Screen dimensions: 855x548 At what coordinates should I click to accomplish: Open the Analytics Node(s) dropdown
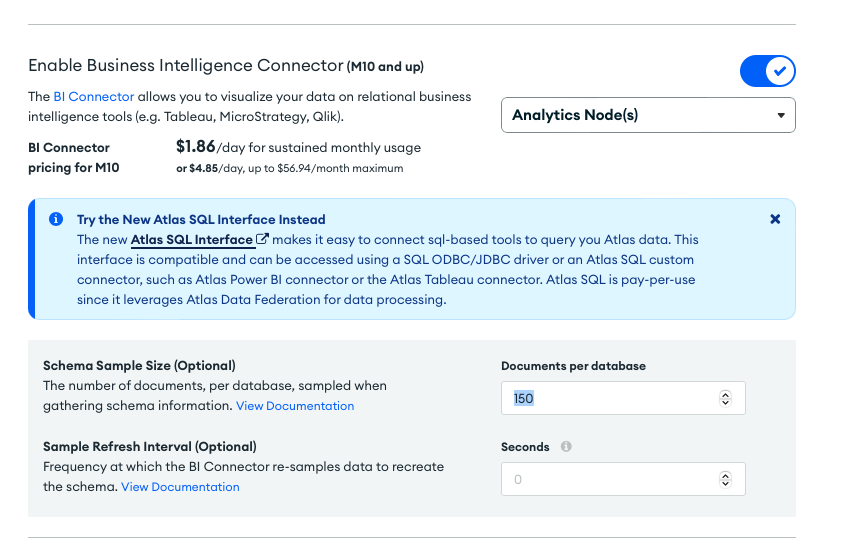point(647,115)
